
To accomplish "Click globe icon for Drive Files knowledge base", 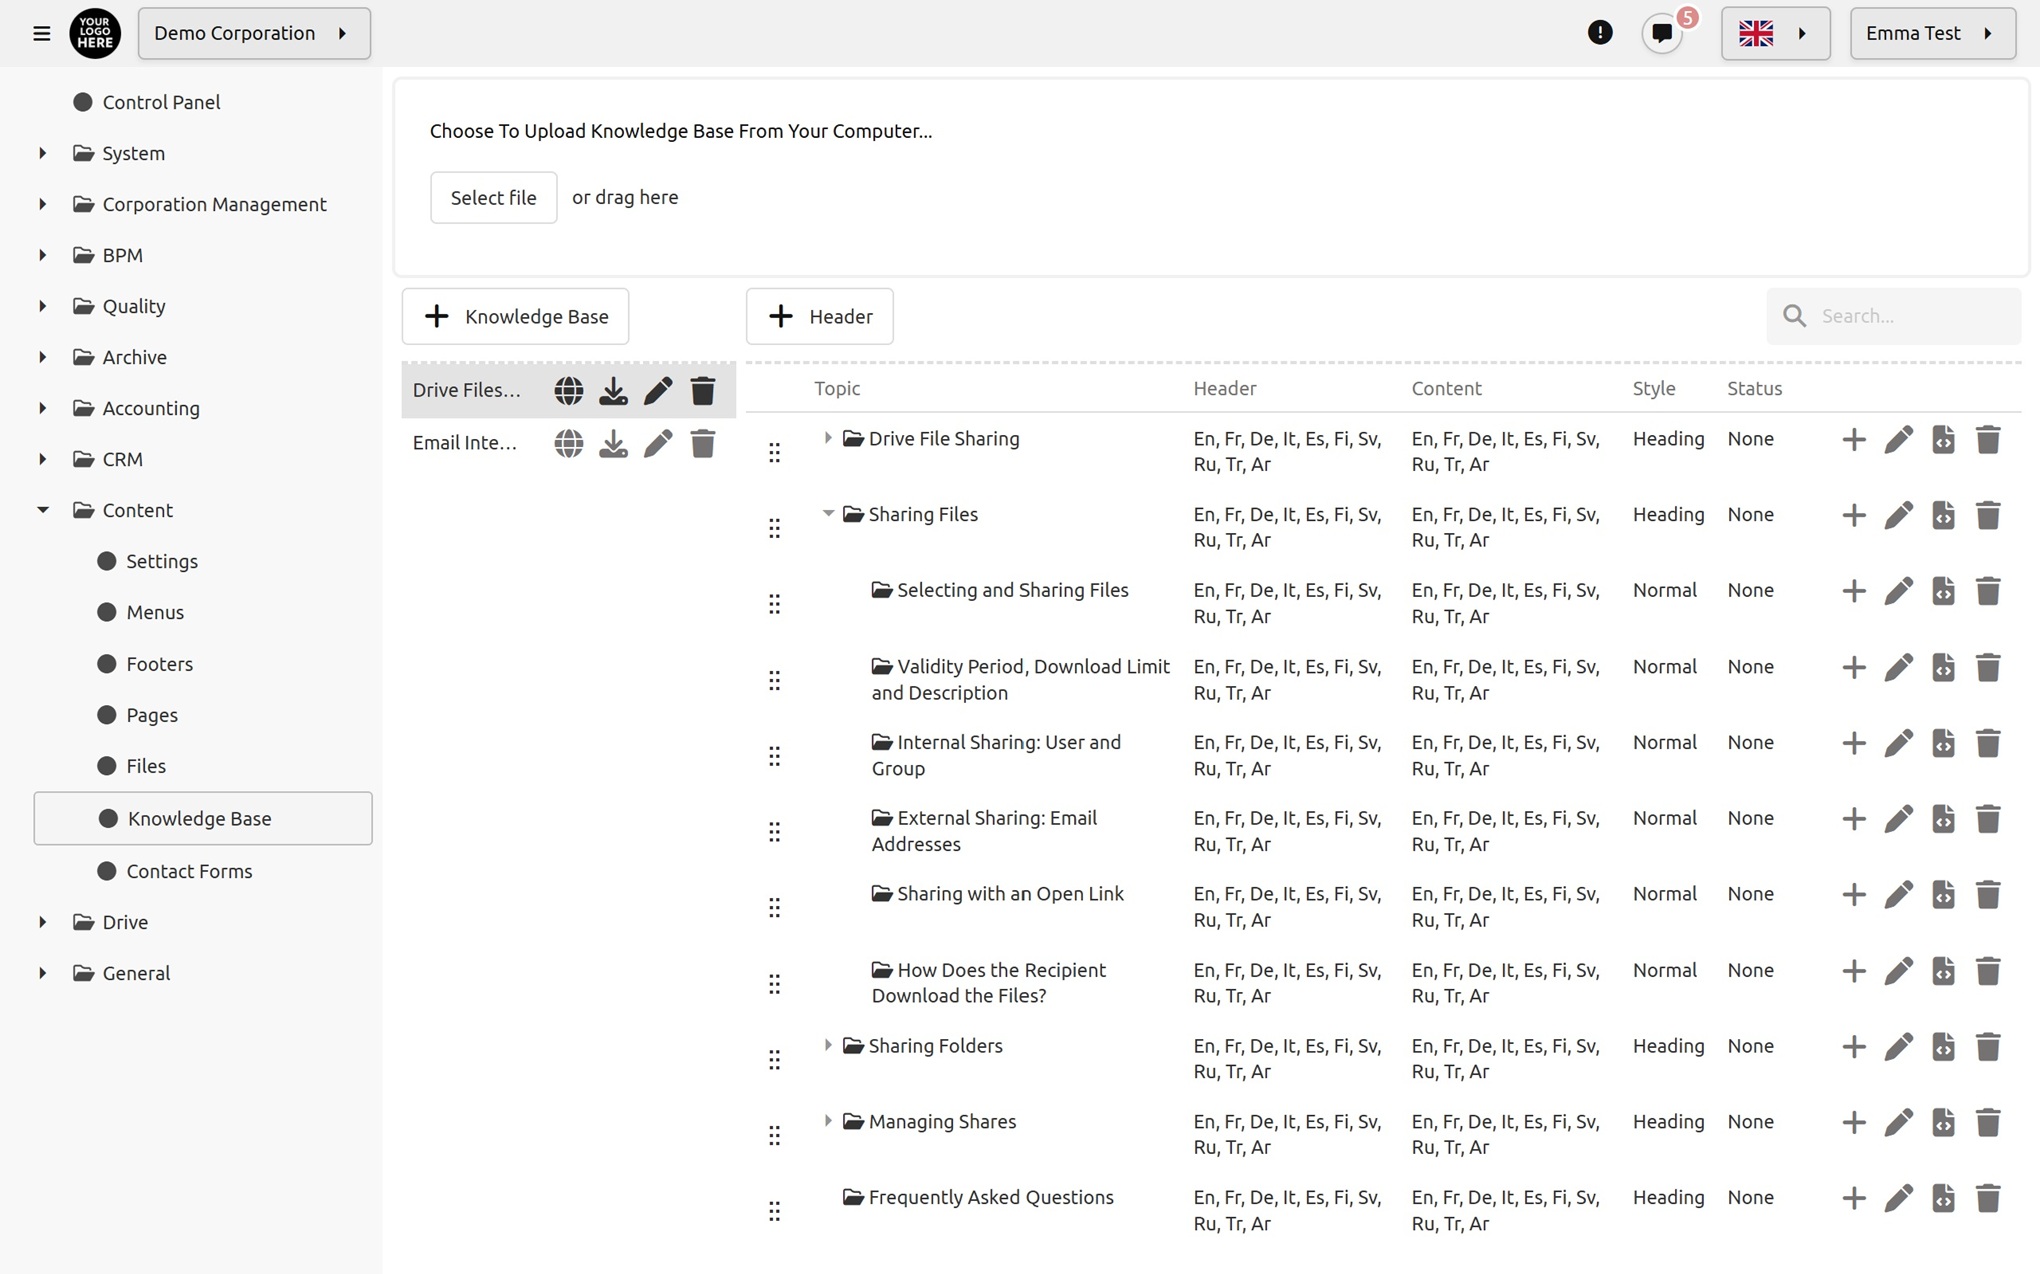I will tap(569, 390).
